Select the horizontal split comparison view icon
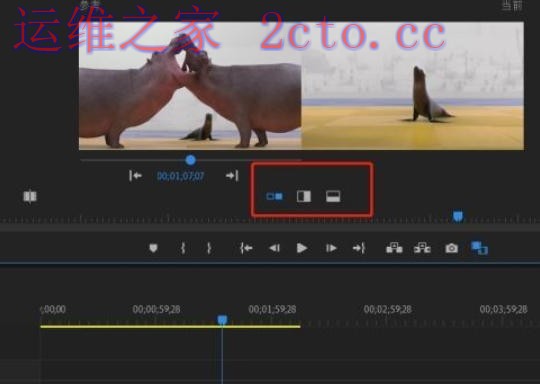Image resolution: width=540 pixels, height=384 pixels. 333,196
